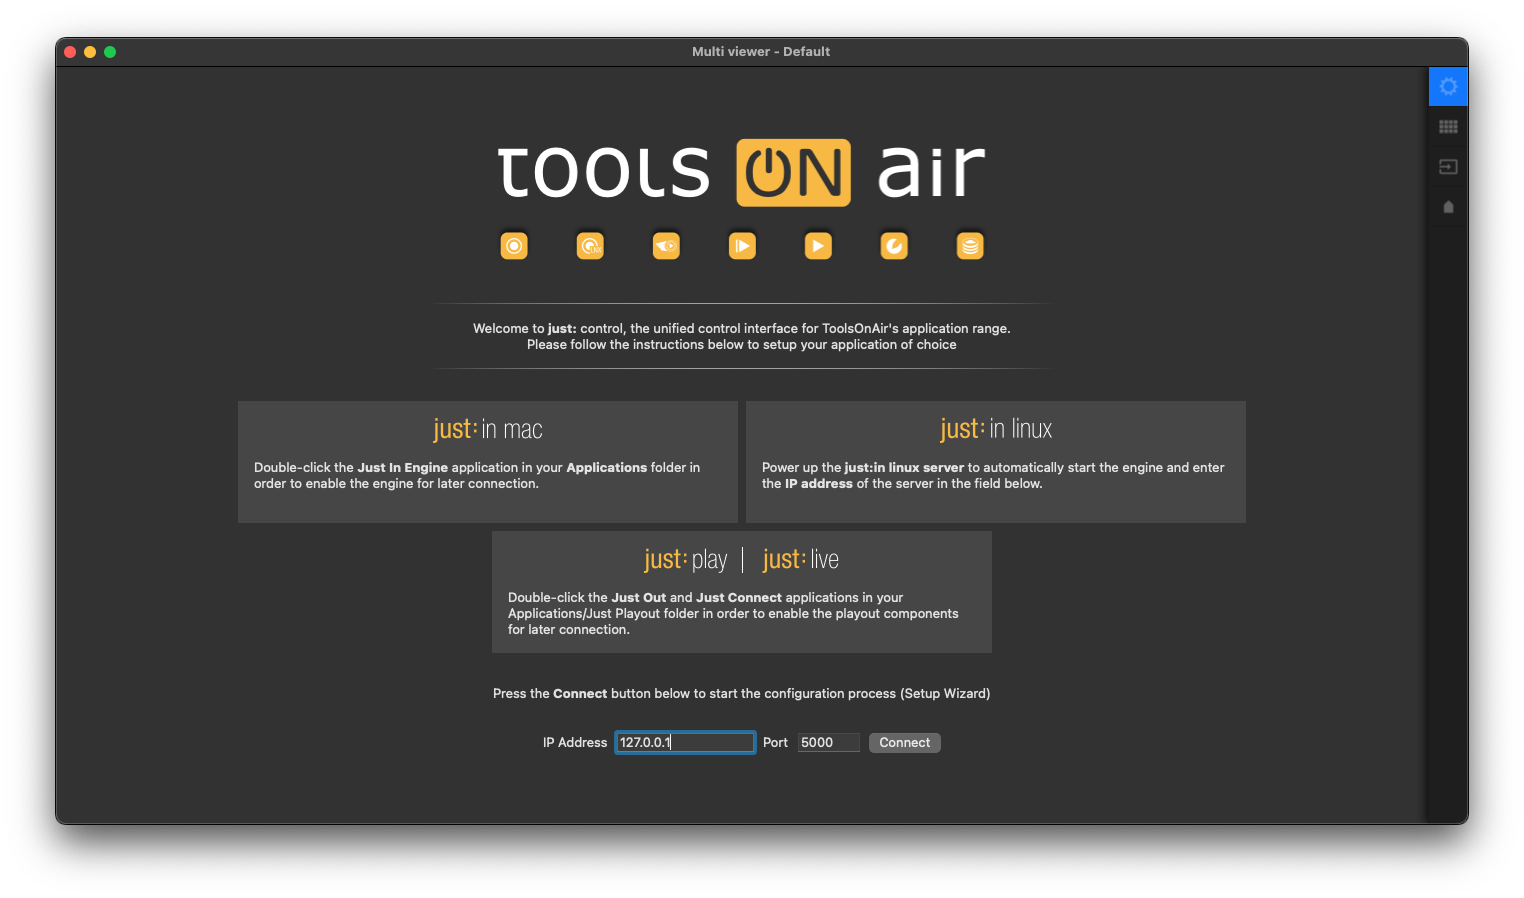Click the just:in mac heading

[488, 429]
